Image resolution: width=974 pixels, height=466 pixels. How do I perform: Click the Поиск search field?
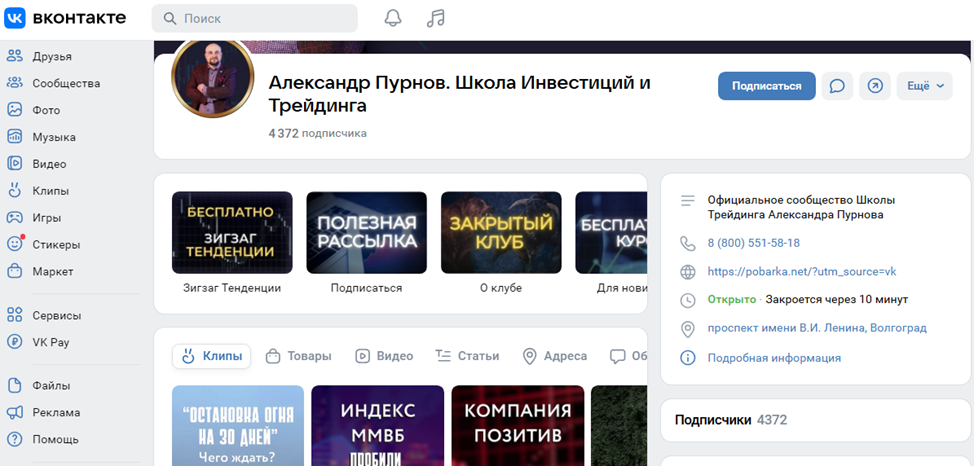pos(255,19)
